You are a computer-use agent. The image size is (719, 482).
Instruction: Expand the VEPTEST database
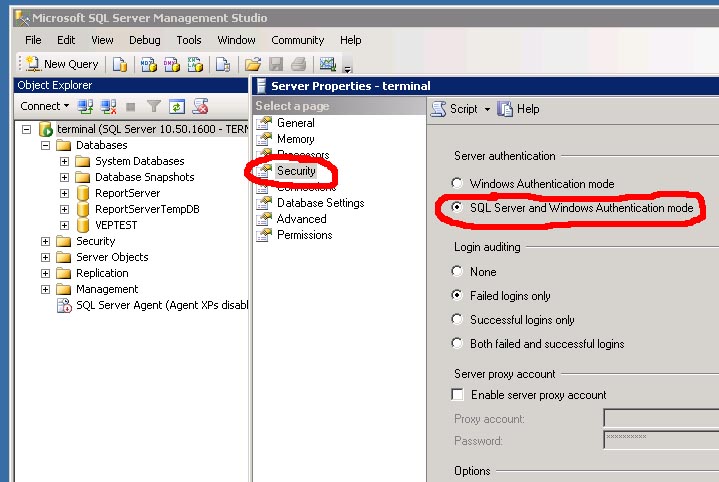64,226
